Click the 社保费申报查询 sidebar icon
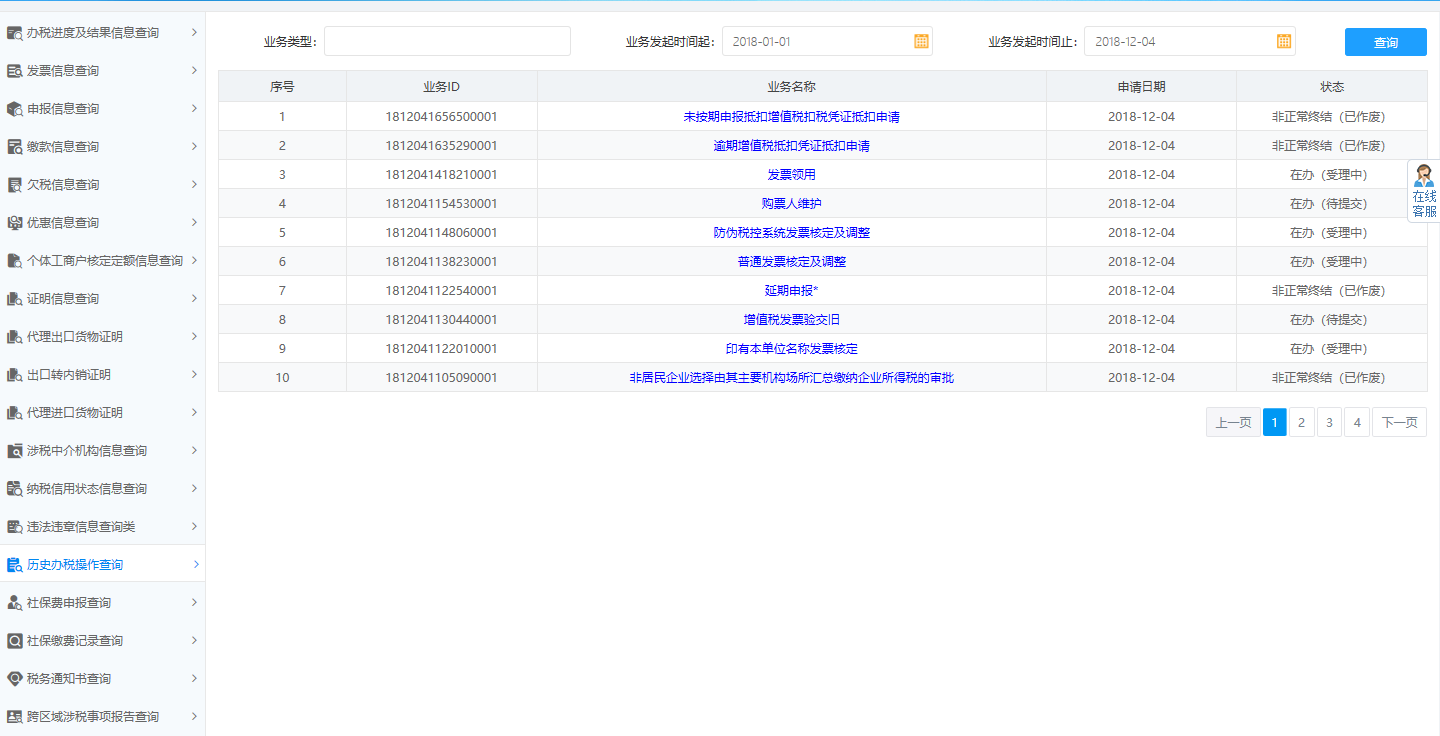This screenshot has height=736, width=1440. [x=14, y=601]
